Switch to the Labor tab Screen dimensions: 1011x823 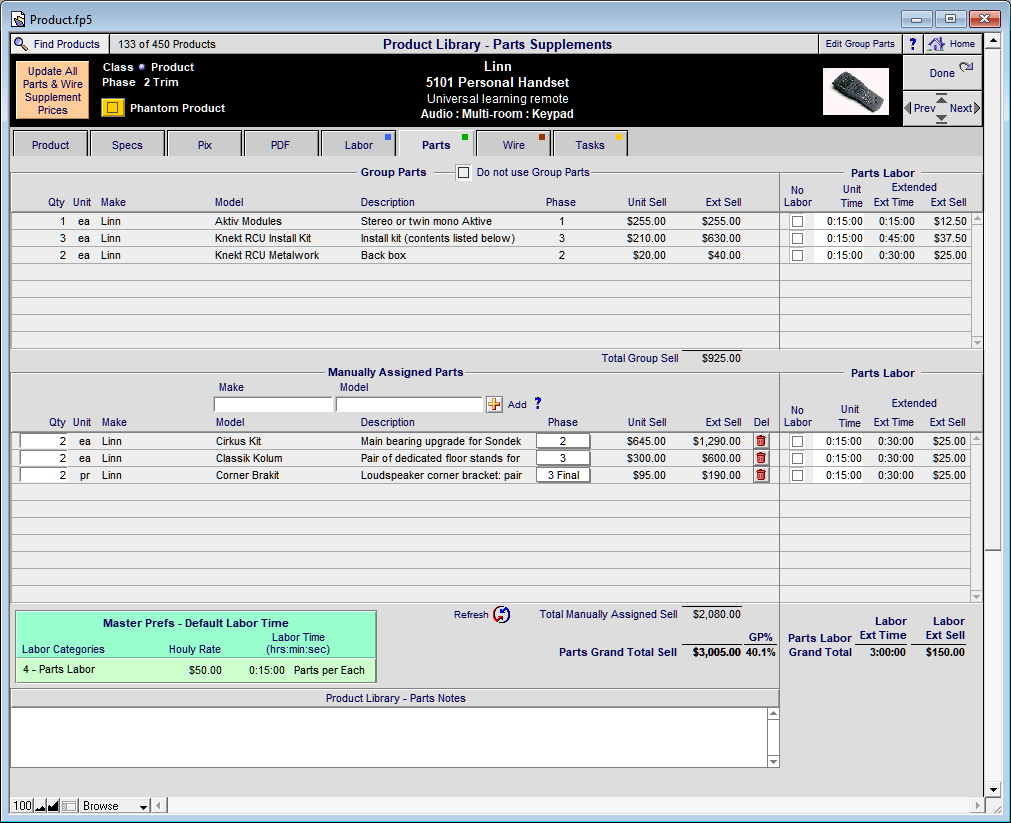358,144
